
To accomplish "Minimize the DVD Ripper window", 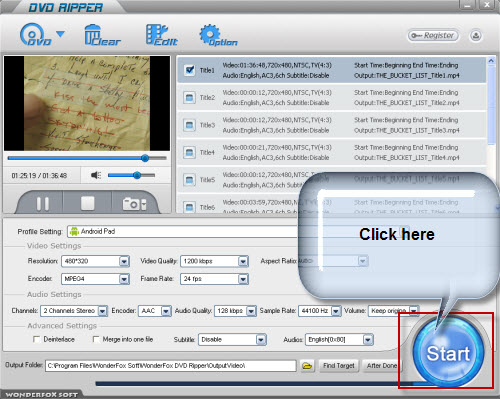I will click(468, 5).
